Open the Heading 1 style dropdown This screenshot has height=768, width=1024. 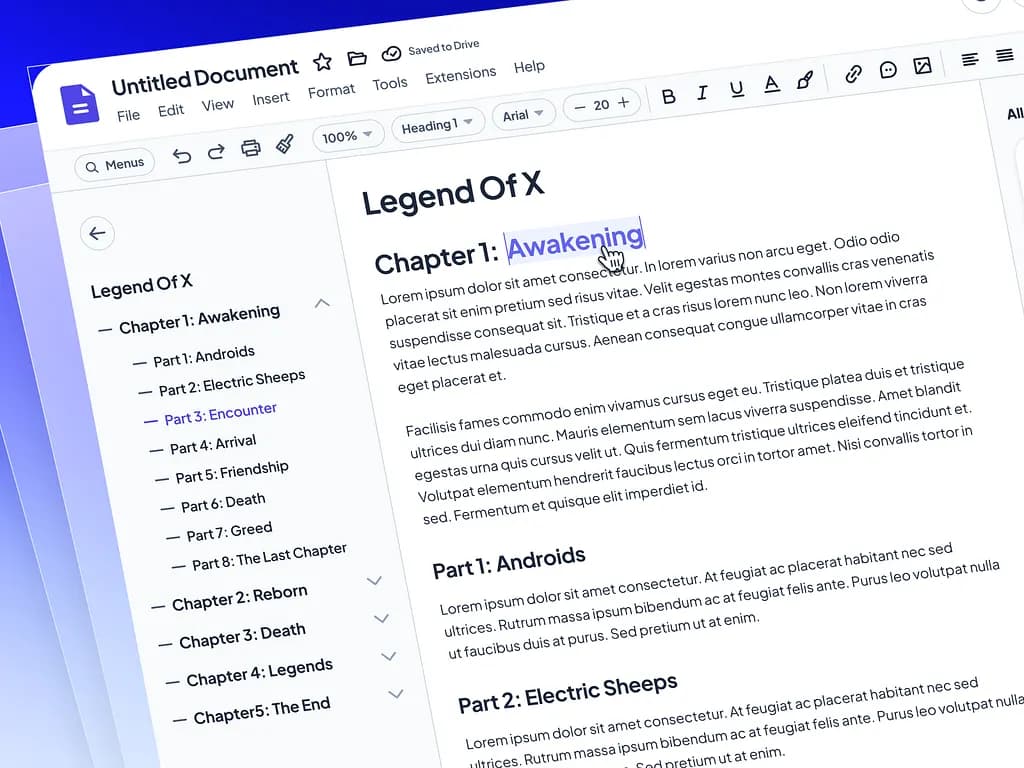437,125
